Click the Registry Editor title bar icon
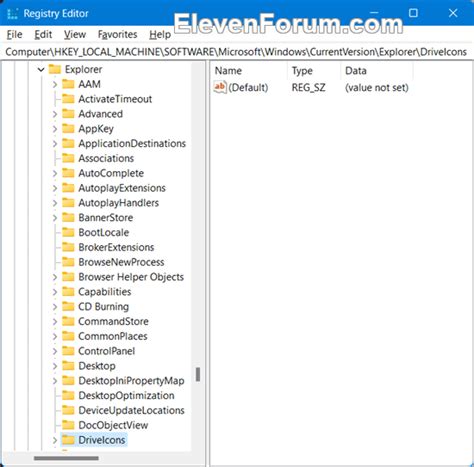Screen dimensions: 474x467 click(x=12, y=14)
